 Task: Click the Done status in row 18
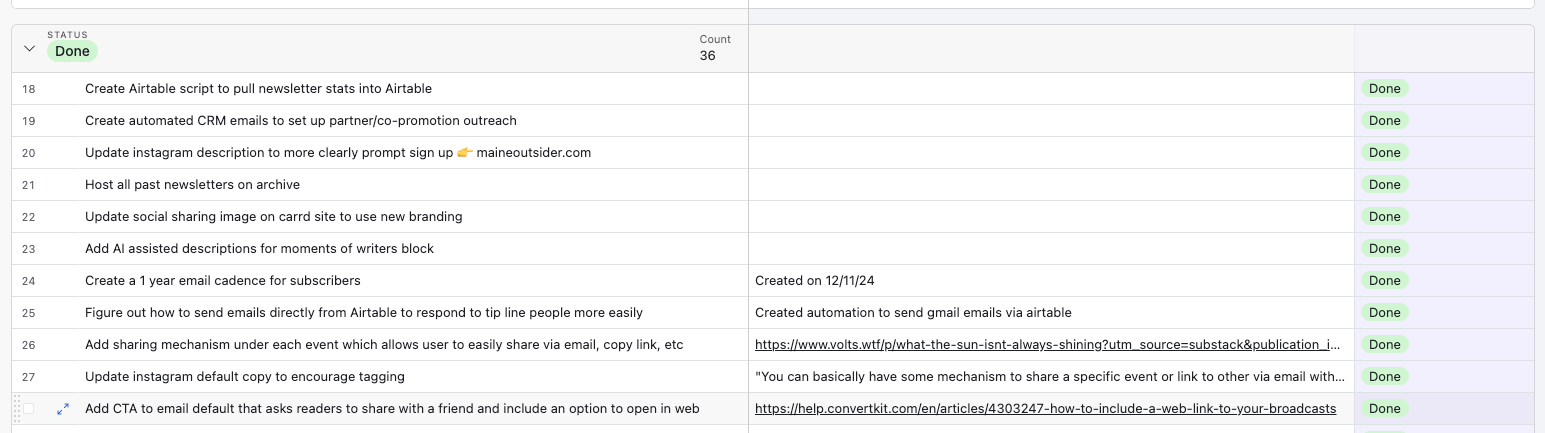(x=1384, y=89)
